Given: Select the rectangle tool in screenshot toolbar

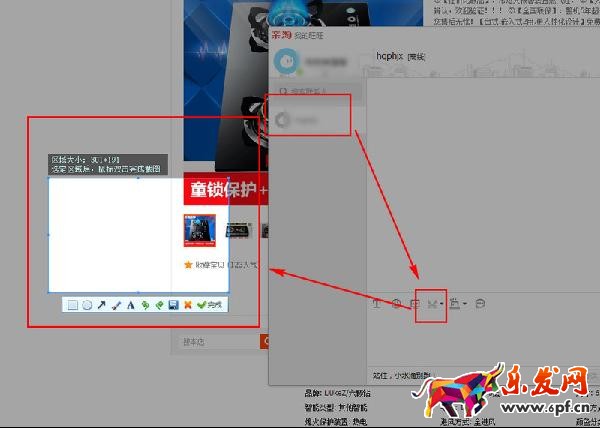Looking at the screenshot, I should click(x=73, y=304).
